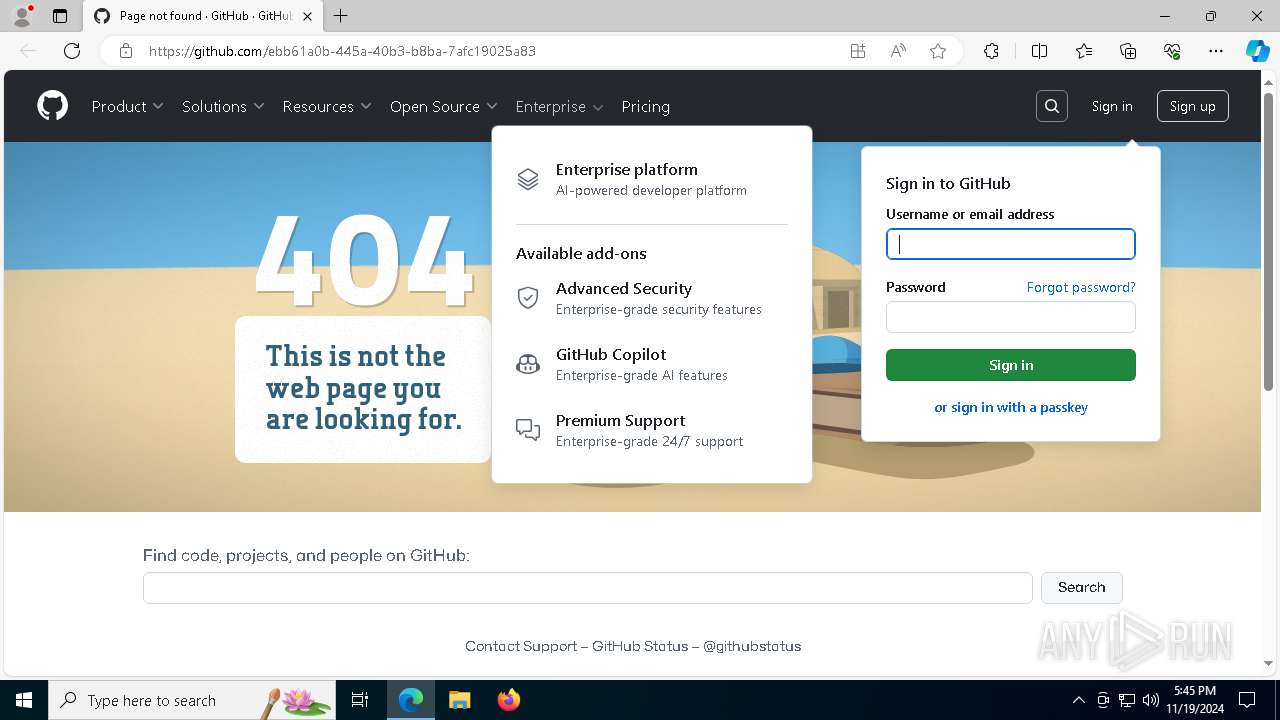1280x720 pixels.
Task: Open the Tab actions menu icon
Action: 60,16
